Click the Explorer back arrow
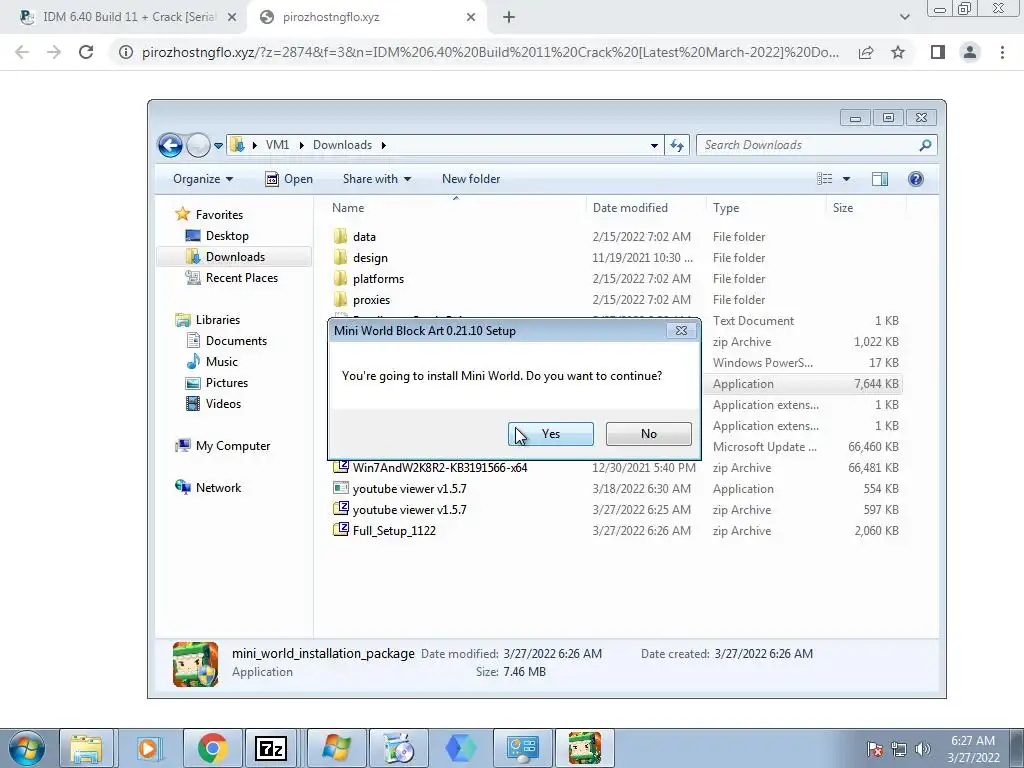The height and width of the screenshot is (768, 1024). 170,145
